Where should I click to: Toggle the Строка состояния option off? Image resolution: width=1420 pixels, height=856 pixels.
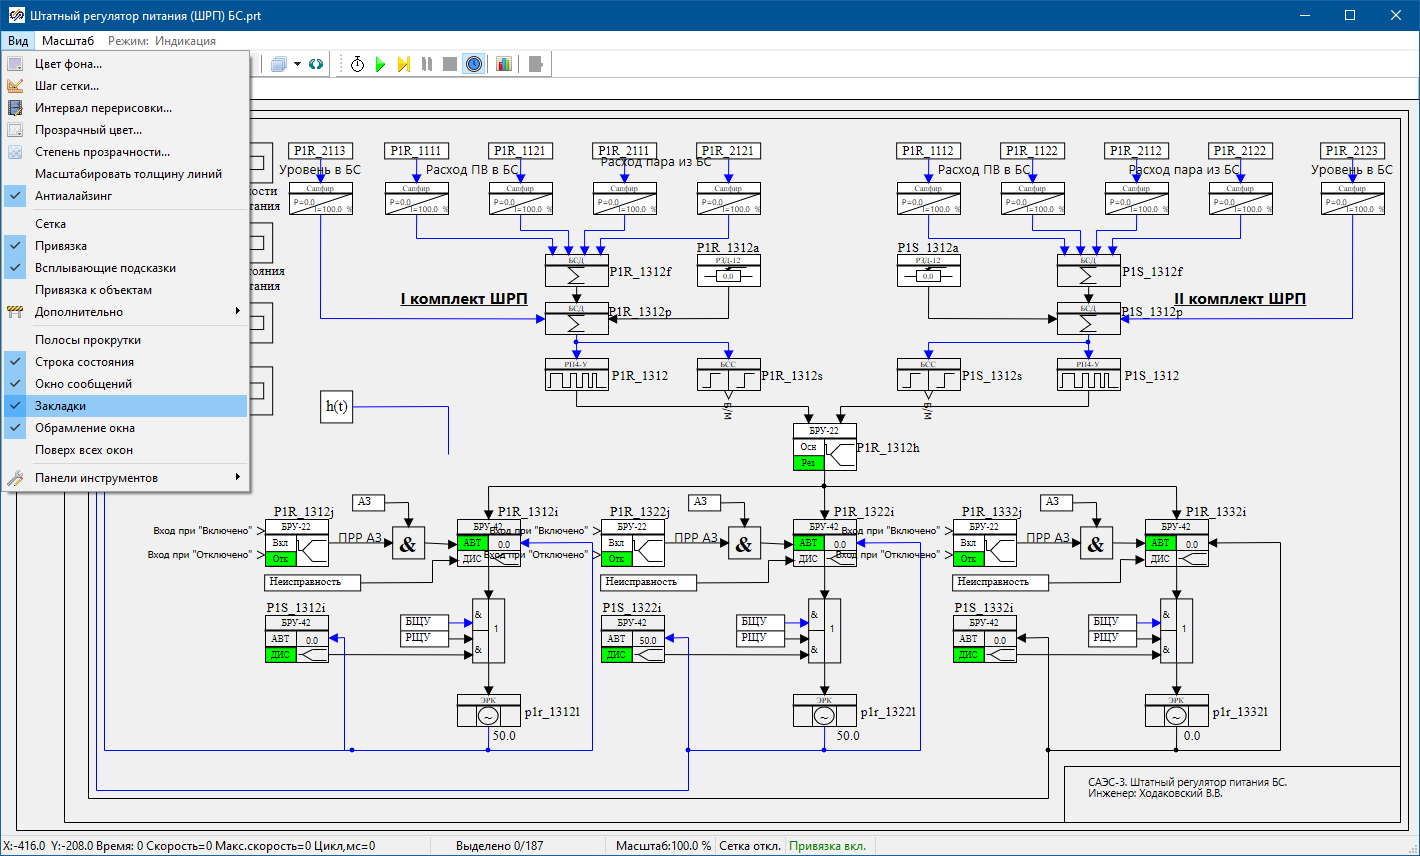coord(84,362)
